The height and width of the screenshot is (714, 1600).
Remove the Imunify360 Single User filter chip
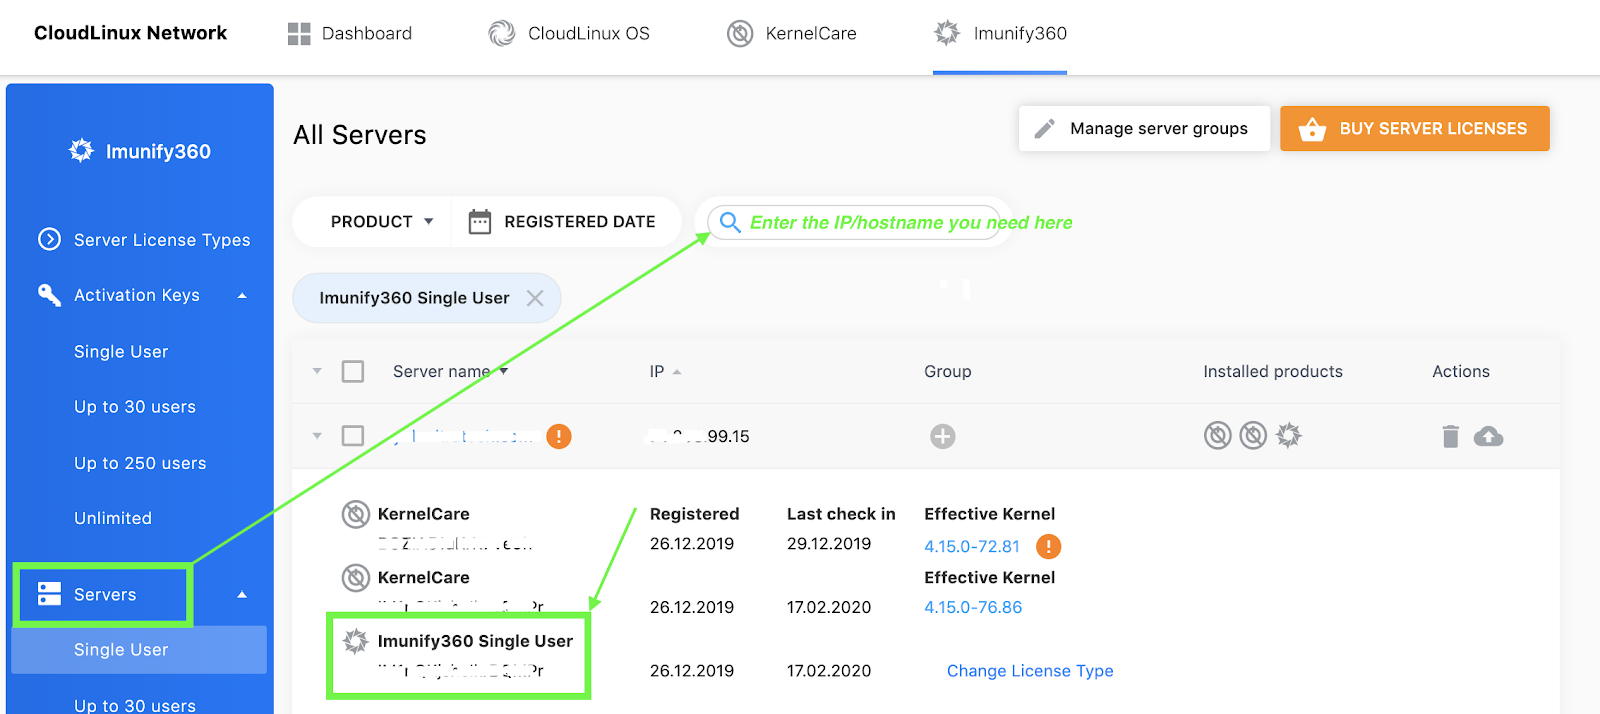tap(535, 298)
